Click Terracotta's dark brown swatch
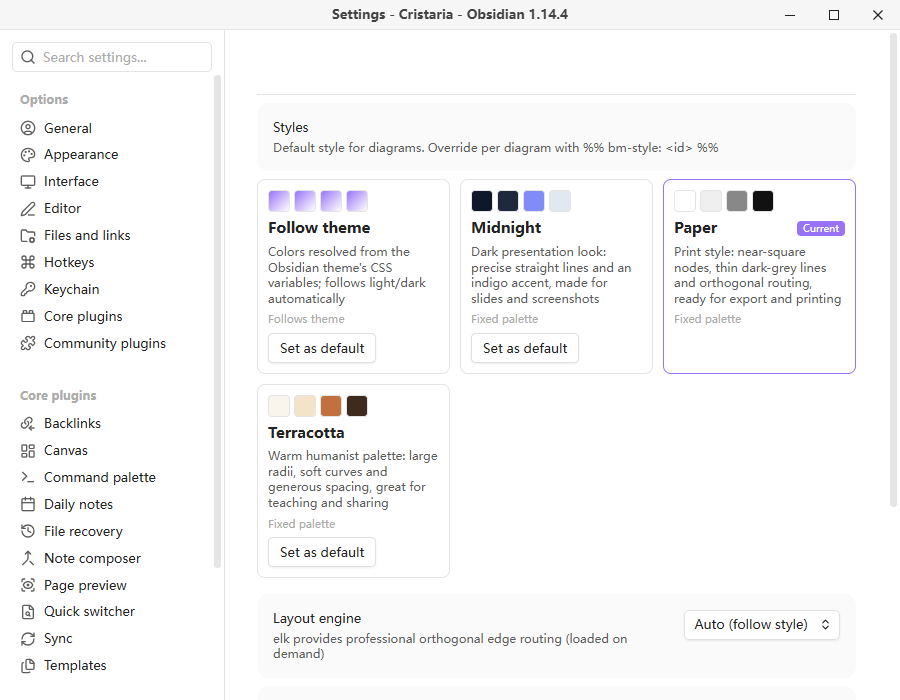 coord(357,406)
